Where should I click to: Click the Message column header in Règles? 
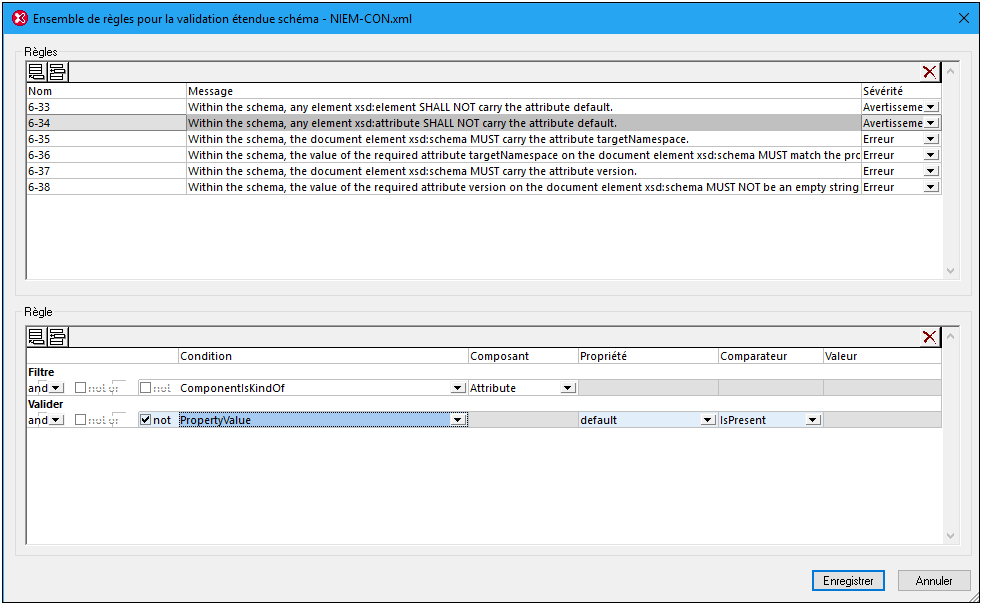point(522,91)
